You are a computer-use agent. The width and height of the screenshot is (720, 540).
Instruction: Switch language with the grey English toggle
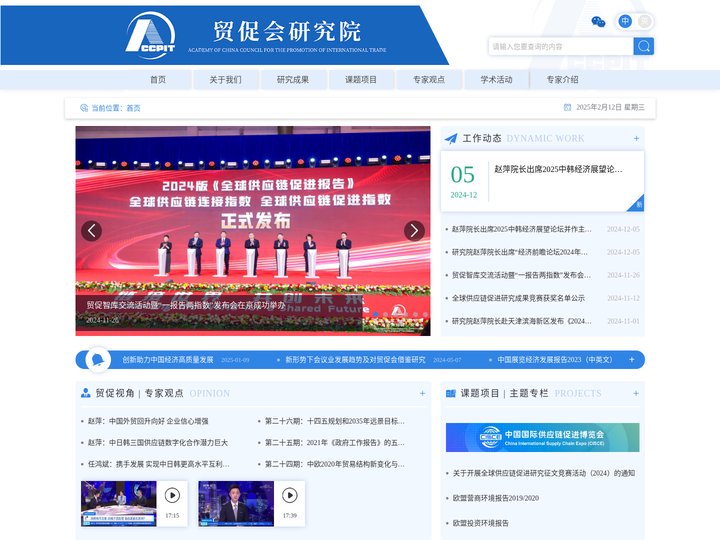pos(645,21)
